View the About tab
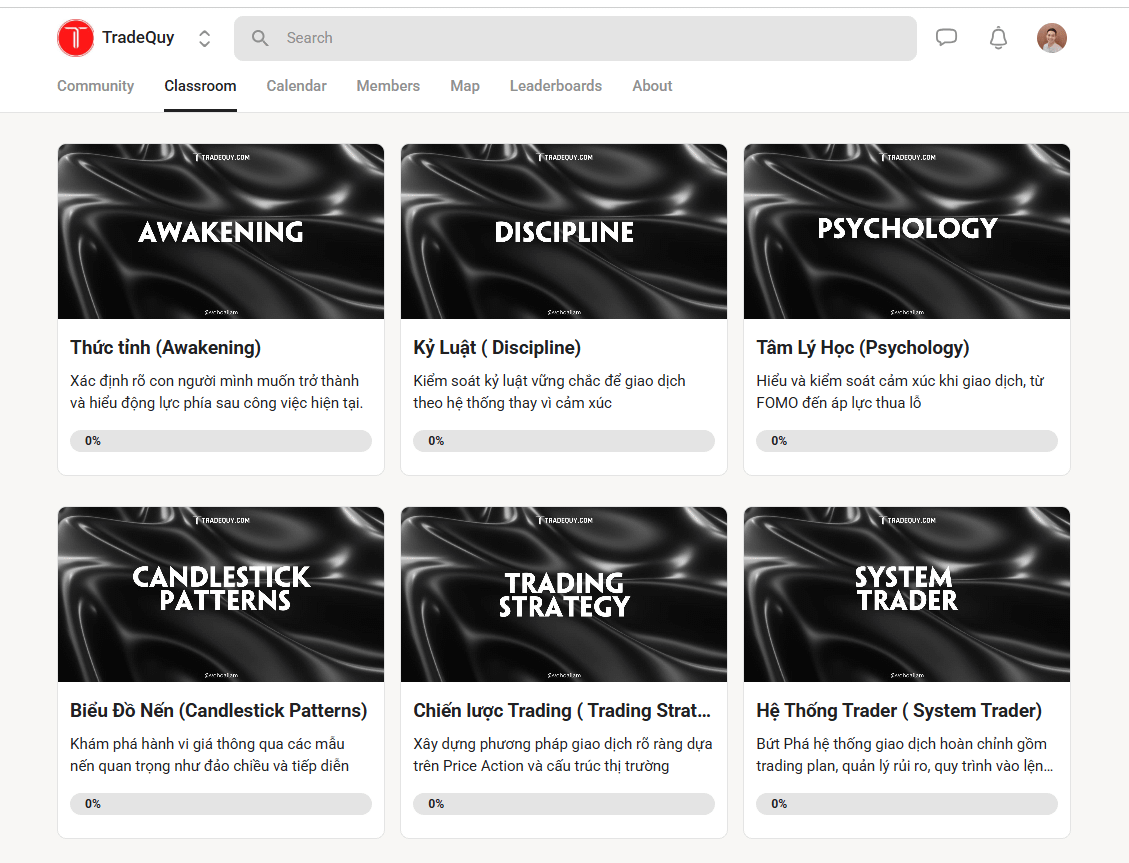This screenshot has width=1129, height=863. (x=652, y=86)
